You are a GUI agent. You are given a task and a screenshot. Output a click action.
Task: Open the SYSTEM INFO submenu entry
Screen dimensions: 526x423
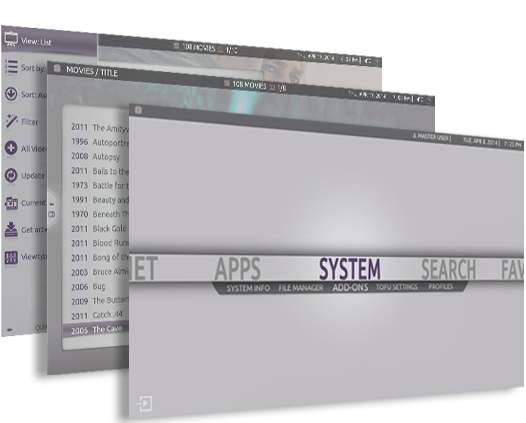coord(248,288)
